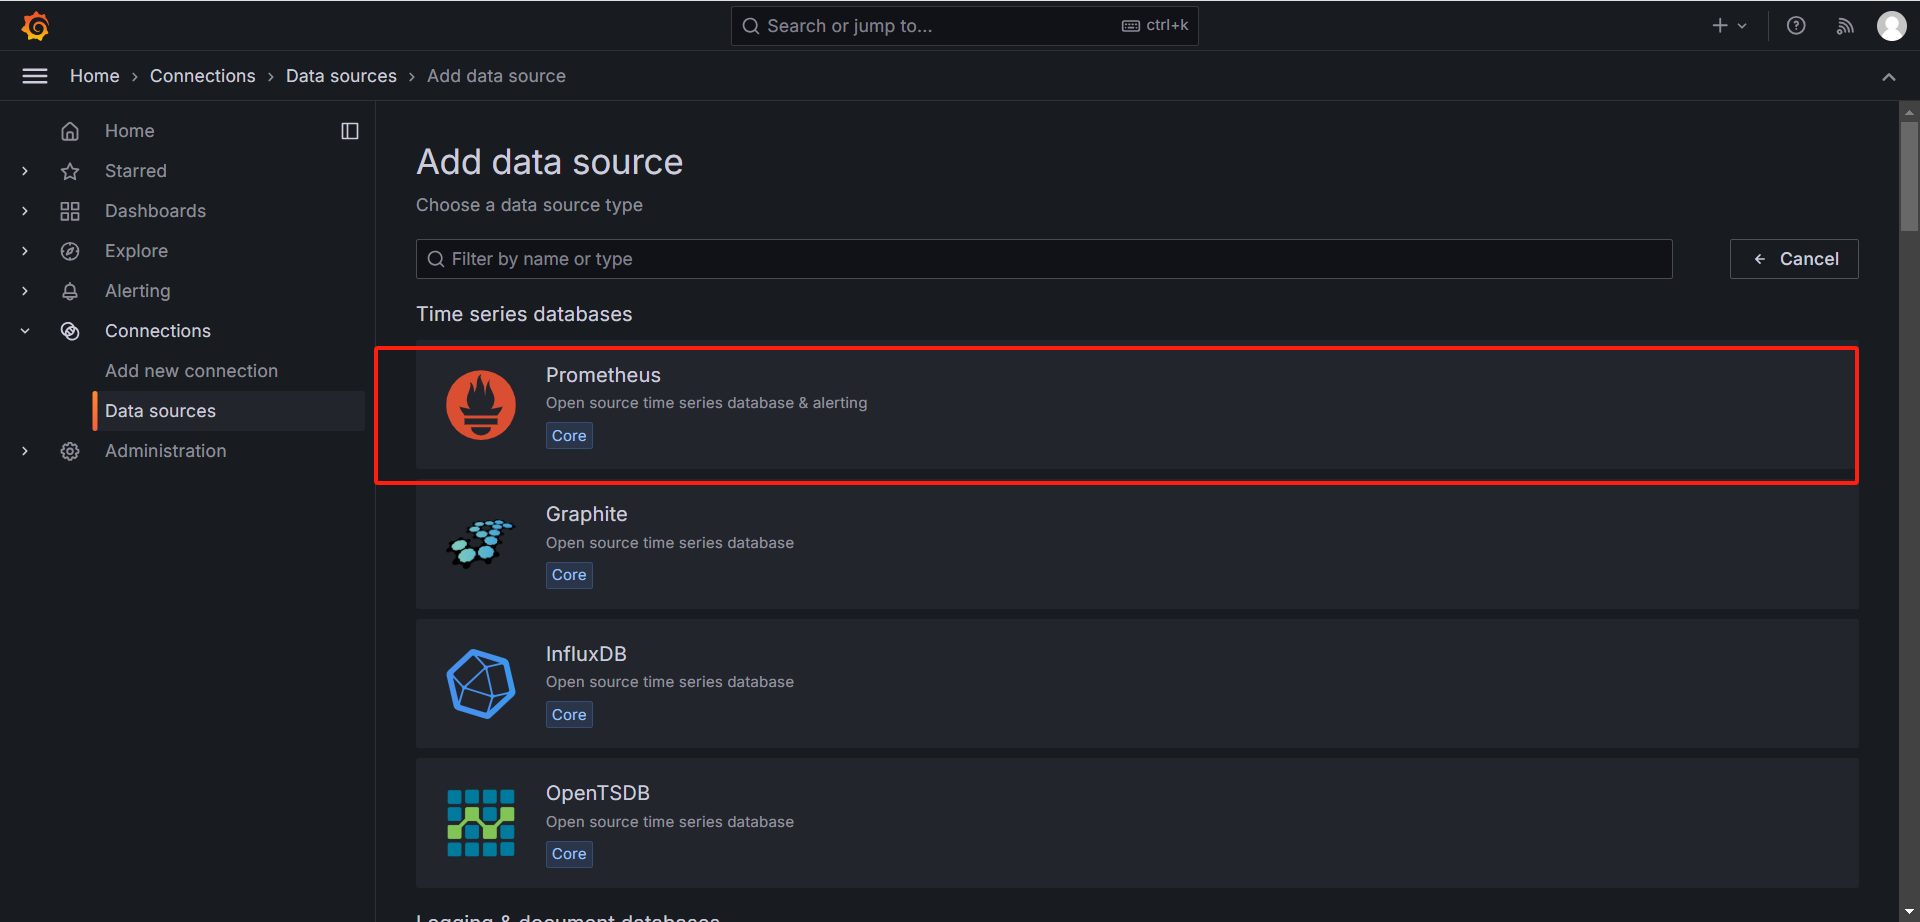The width and height of the screenshot is (1920, 922).
Task: Click the Core badge under InfluxDB
Action: pyautogui.click(x=569, y=715)
